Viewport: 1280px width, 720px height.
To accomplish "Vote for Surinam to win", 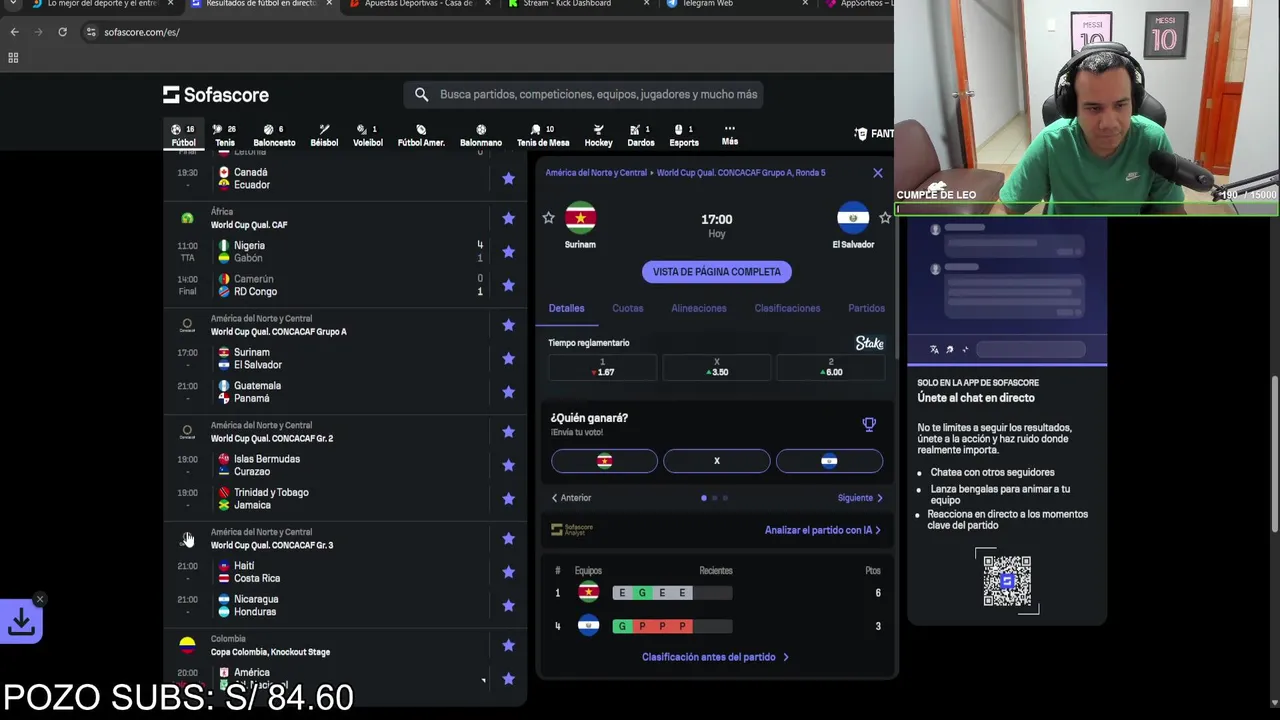I will 604,461.
